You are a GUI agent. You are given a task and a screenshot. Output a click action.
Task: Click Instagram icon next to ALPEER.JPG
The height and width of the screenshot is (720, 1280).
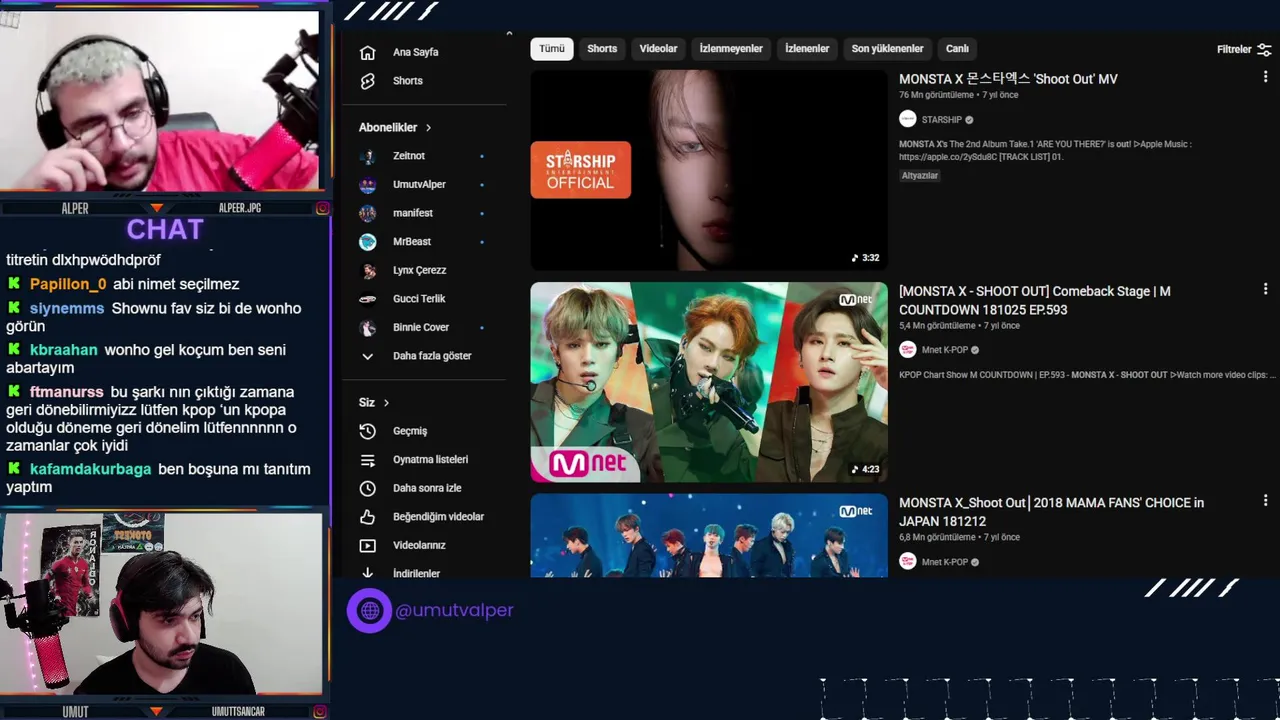coord(322,208)
